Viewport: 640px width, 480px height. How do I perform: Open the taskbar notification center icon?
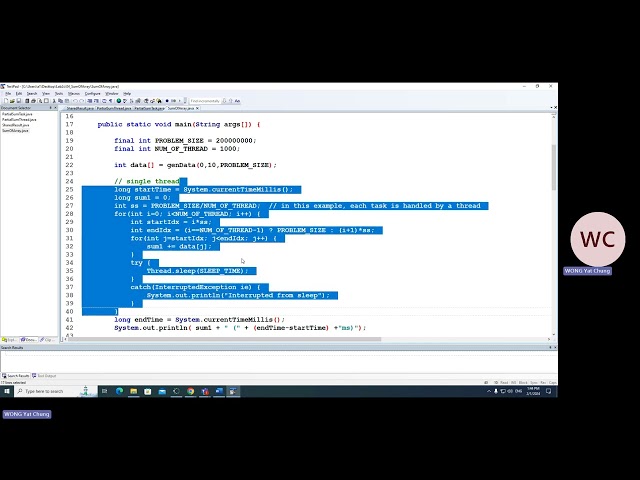549,391
